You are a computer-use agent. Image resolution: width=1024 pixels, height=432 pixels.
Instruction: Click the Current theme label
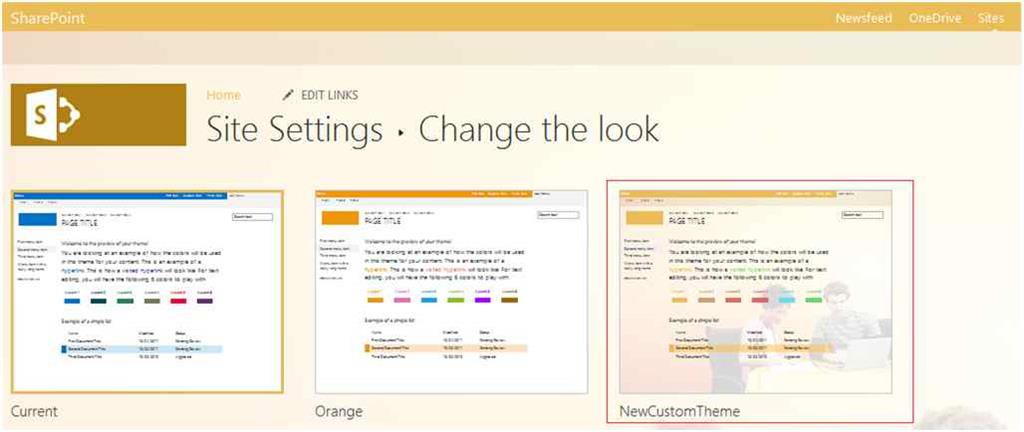[34, 411]
